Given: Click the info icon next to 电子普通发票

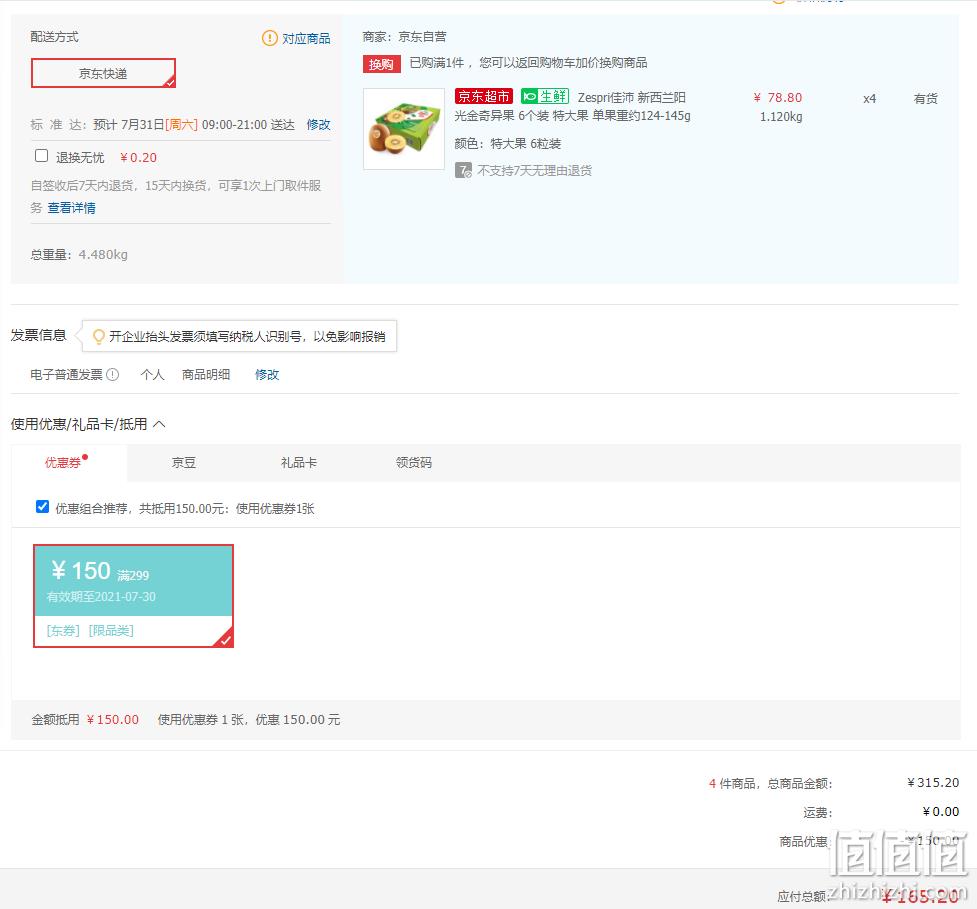Looking at the screenshot, I should pyautogui.click(x=112, y=374).
